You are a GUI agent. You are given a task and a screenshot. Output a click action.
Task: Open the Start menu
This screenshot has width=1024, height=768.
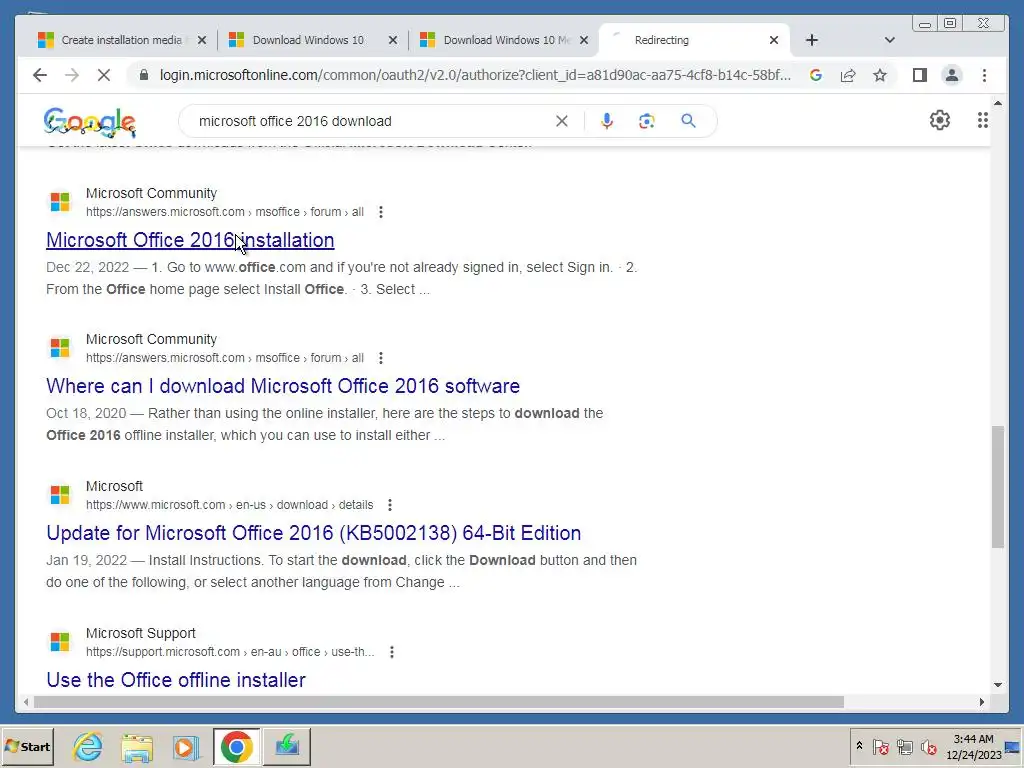pos(27,746)
